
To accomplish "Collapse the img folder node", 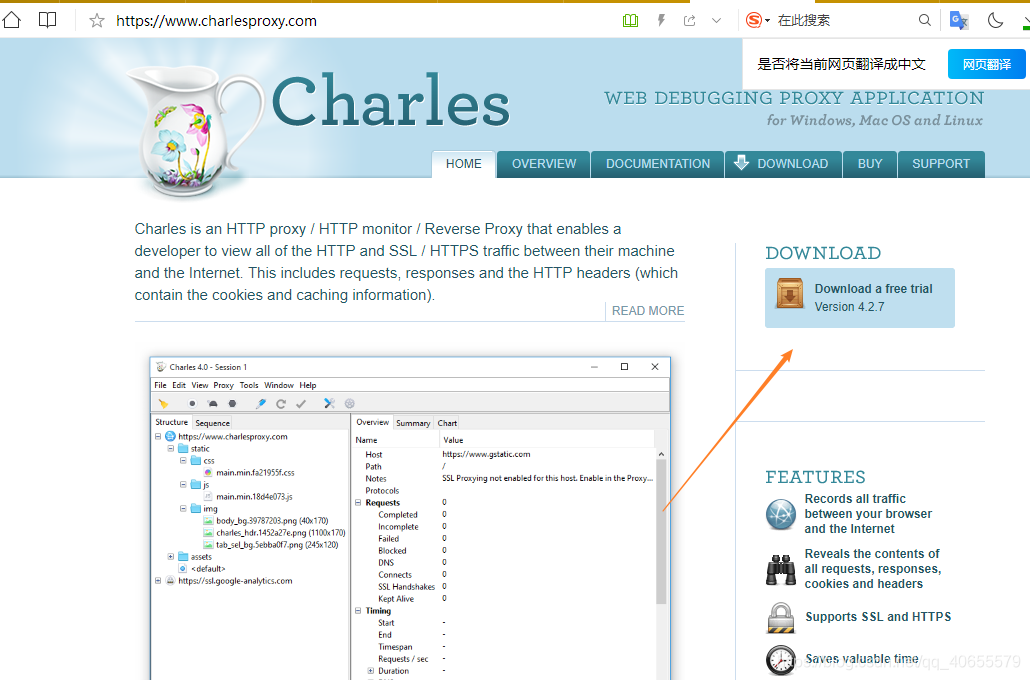I will click(x=183, y=509).
